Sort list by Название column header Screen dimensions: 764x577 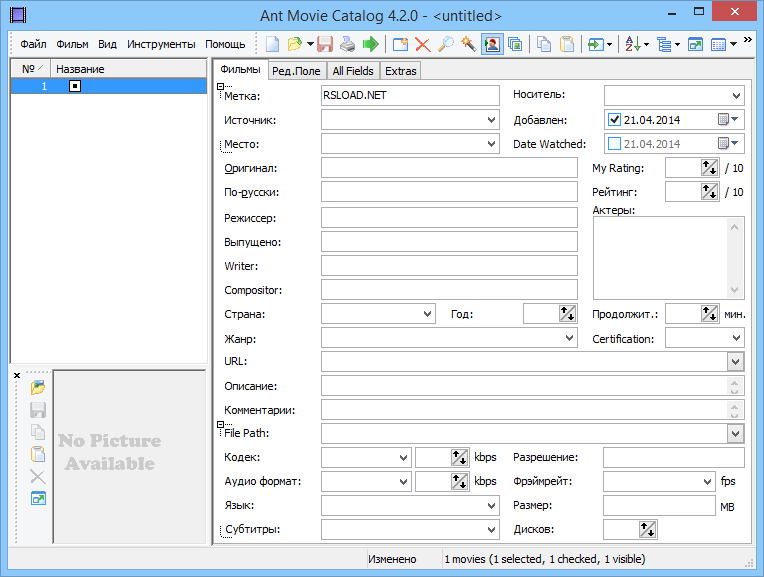tap(129, 69)
